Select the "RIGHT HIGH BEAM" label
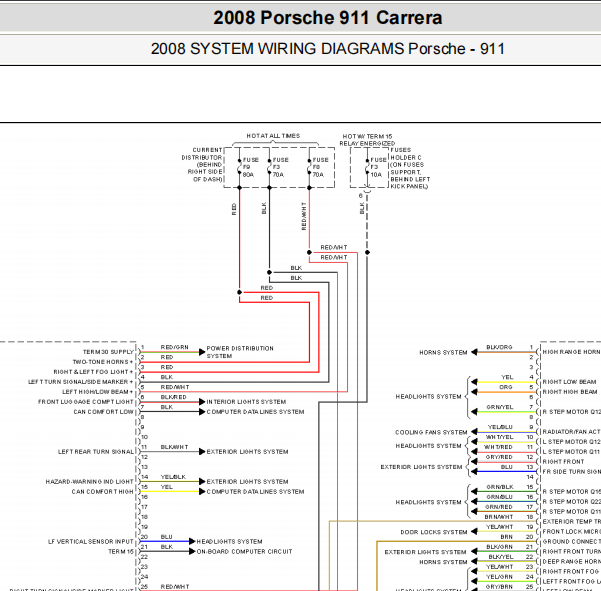601x591 pixels. pyautogui.click(x=570, y=392)
